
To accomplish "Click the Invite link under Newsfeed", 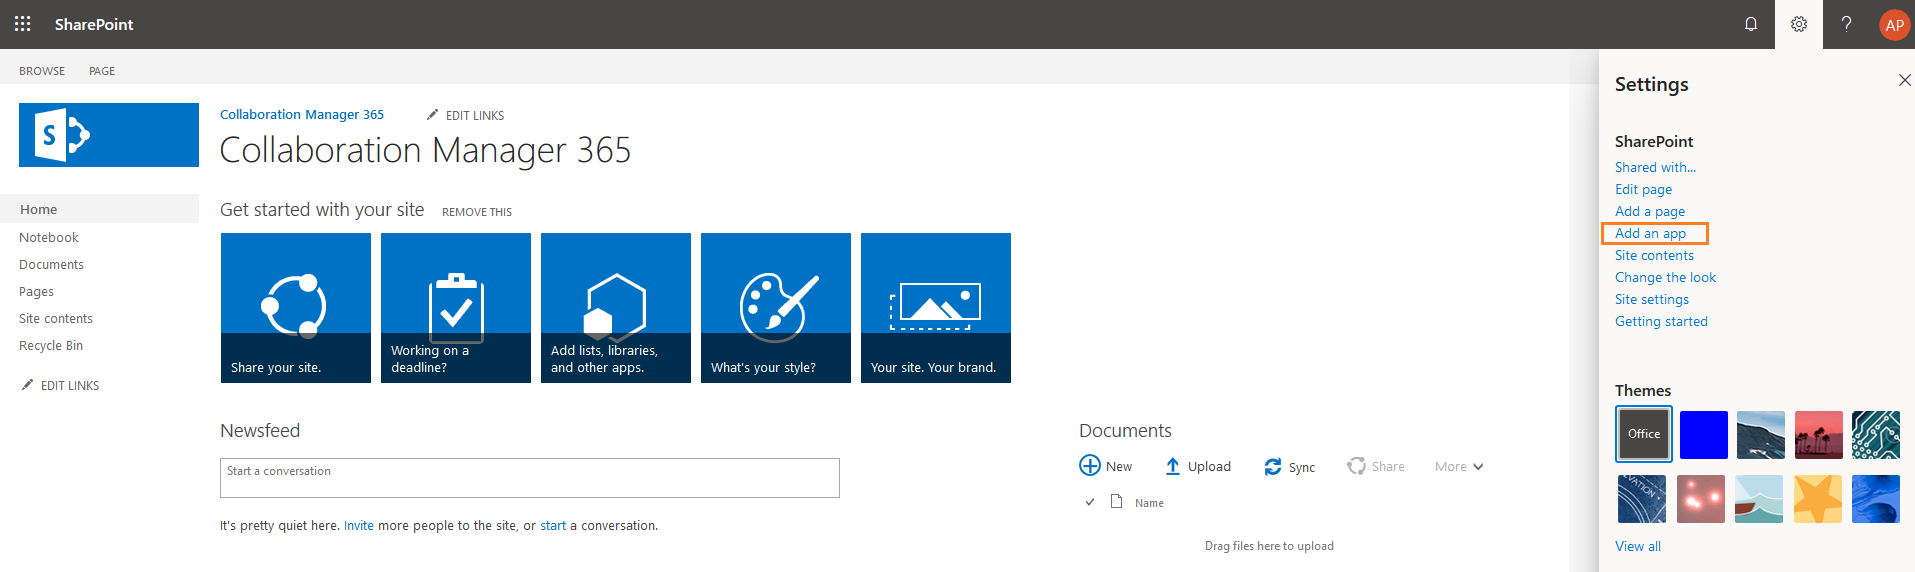I will (359, 525).
